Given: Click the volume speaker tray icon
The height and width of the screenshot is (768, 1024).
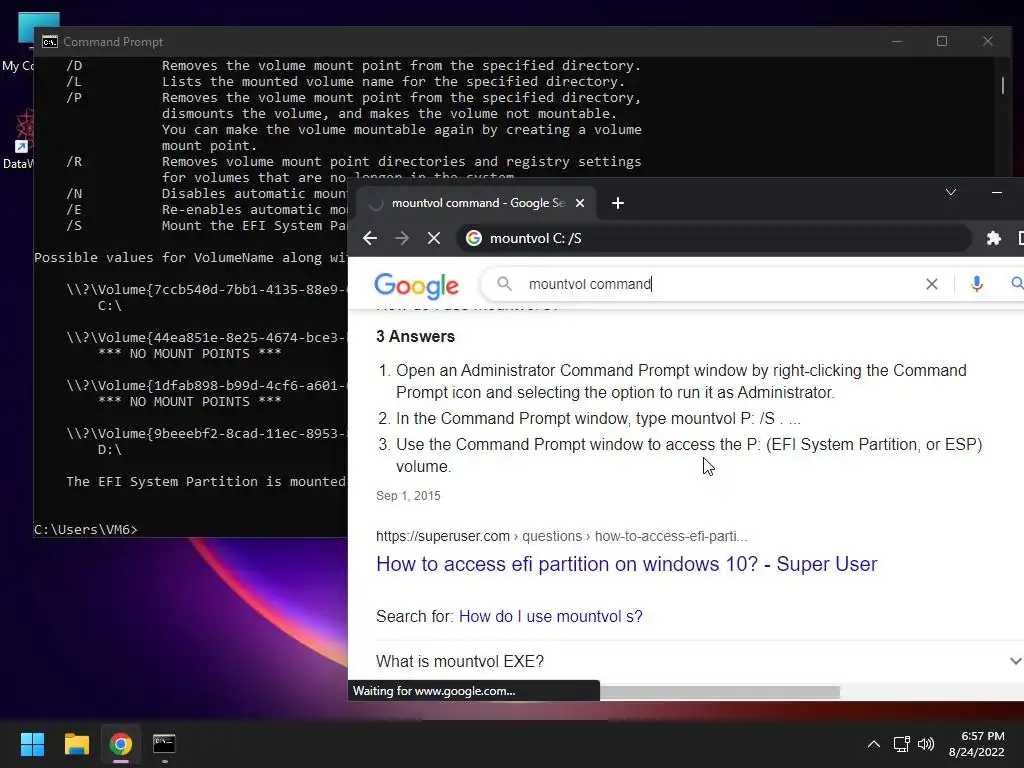Looking at the screenshot, I should pyautogui.click(x=925, y=744).
